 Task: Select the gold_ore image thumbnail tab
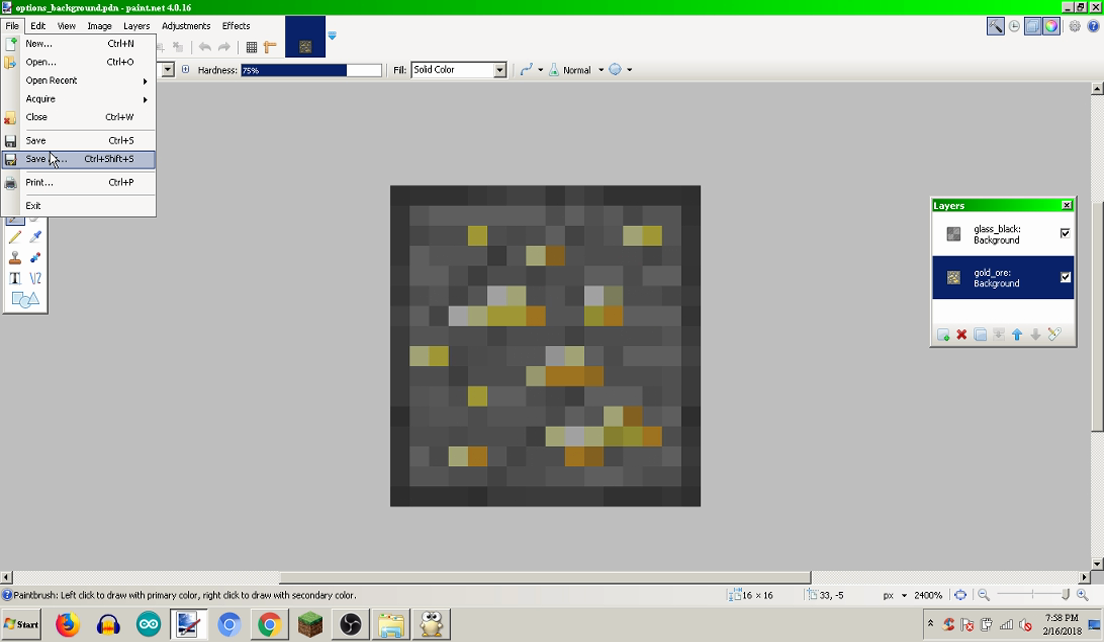pos(305,37)
